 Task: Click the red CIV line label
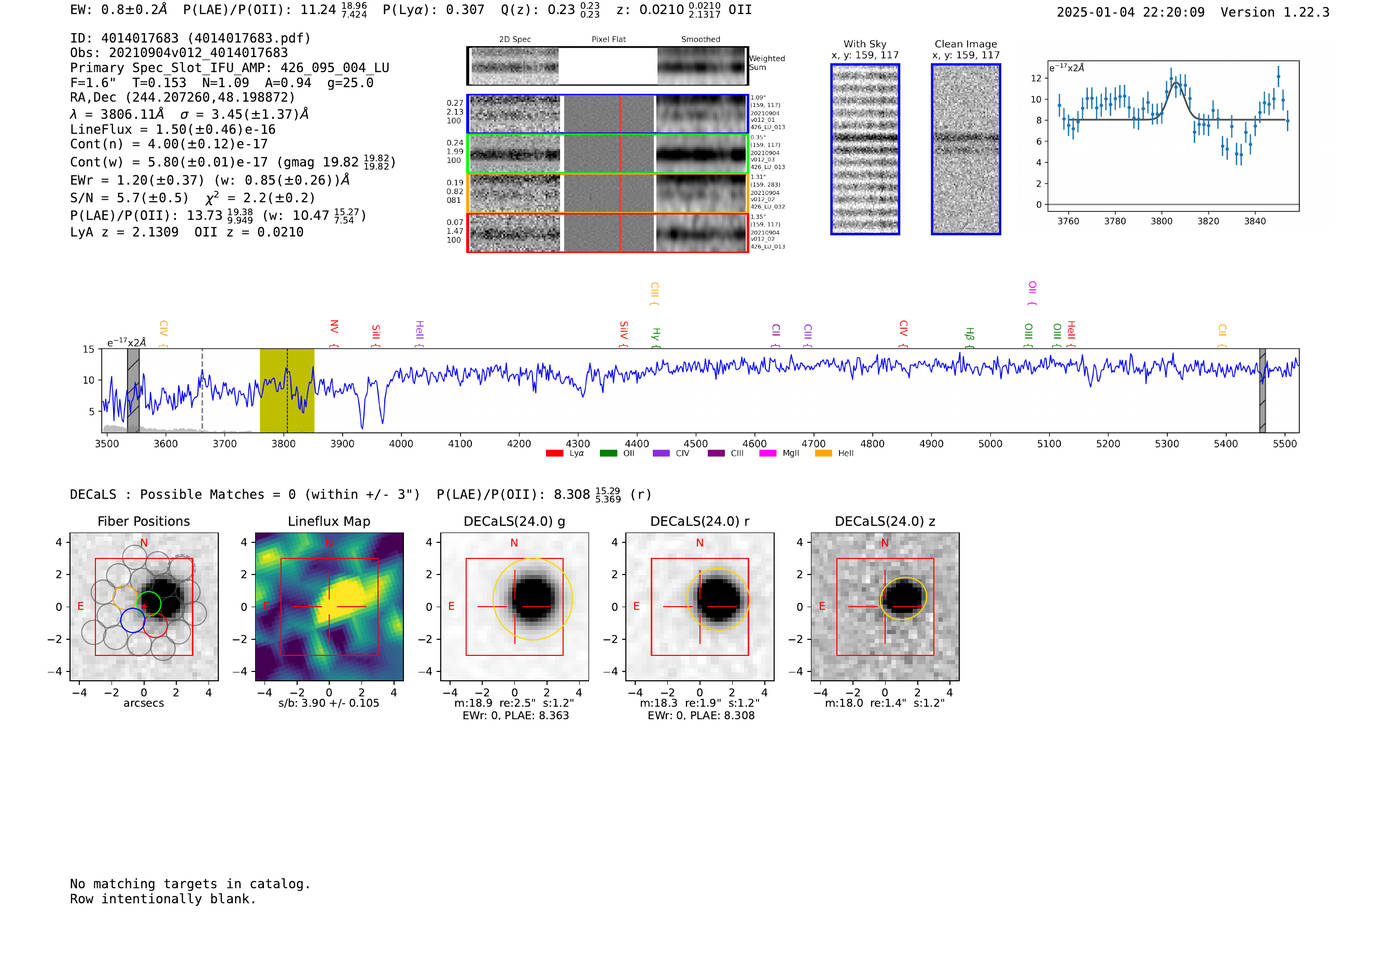[903, 332]
